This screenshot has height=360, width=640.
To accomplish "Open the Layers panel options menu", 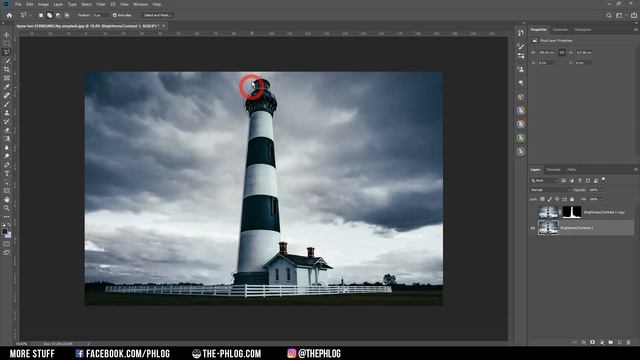I will coord(636,169).
